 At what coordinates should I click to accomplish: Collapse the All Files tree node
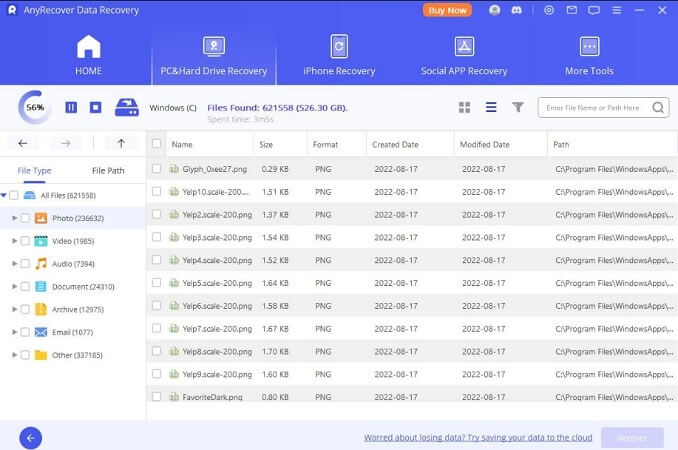pos(4,195)
